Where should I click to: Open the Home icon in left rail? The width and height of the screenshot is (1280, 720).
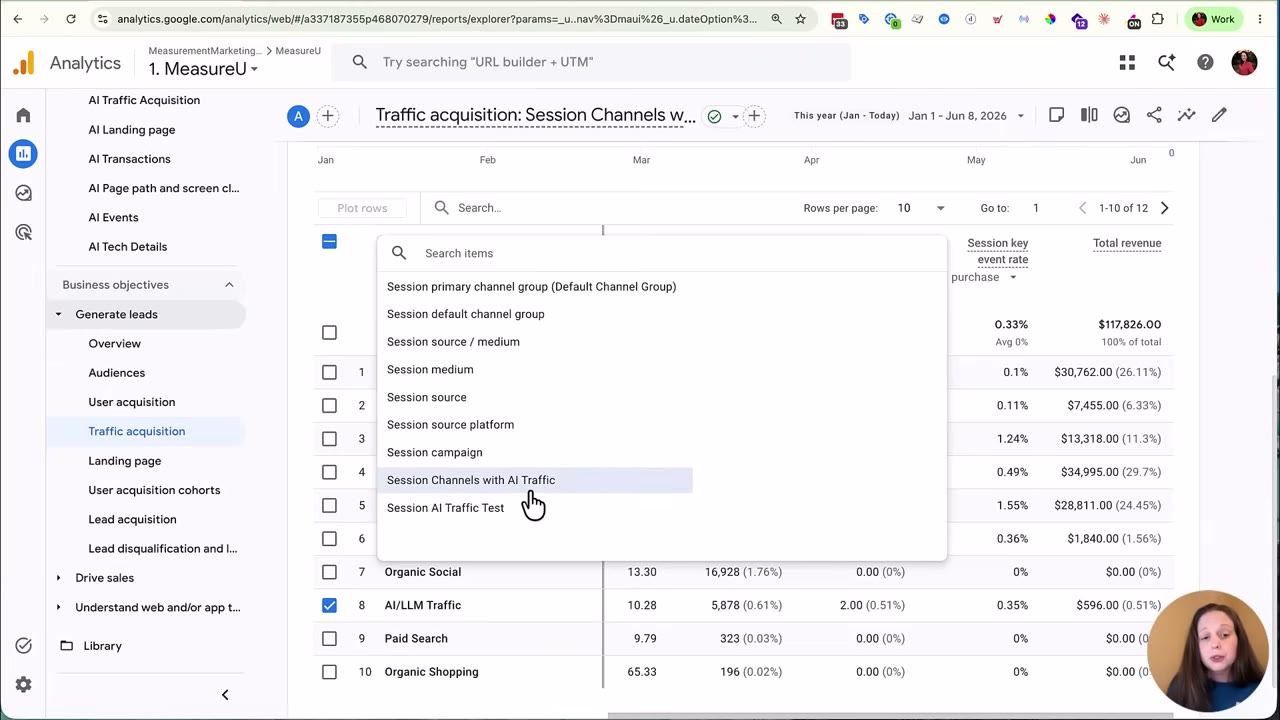(23, 115)
